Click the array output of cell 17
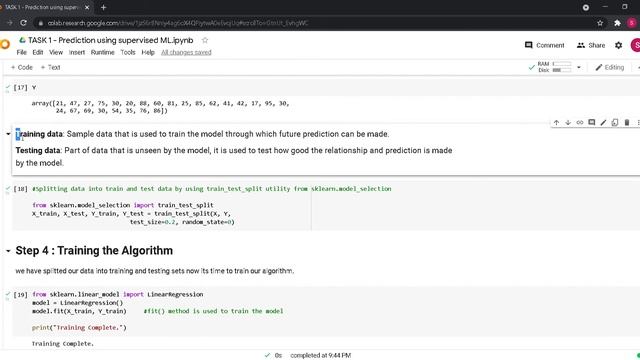Screen dimensions: 640x360 point(160,107)
